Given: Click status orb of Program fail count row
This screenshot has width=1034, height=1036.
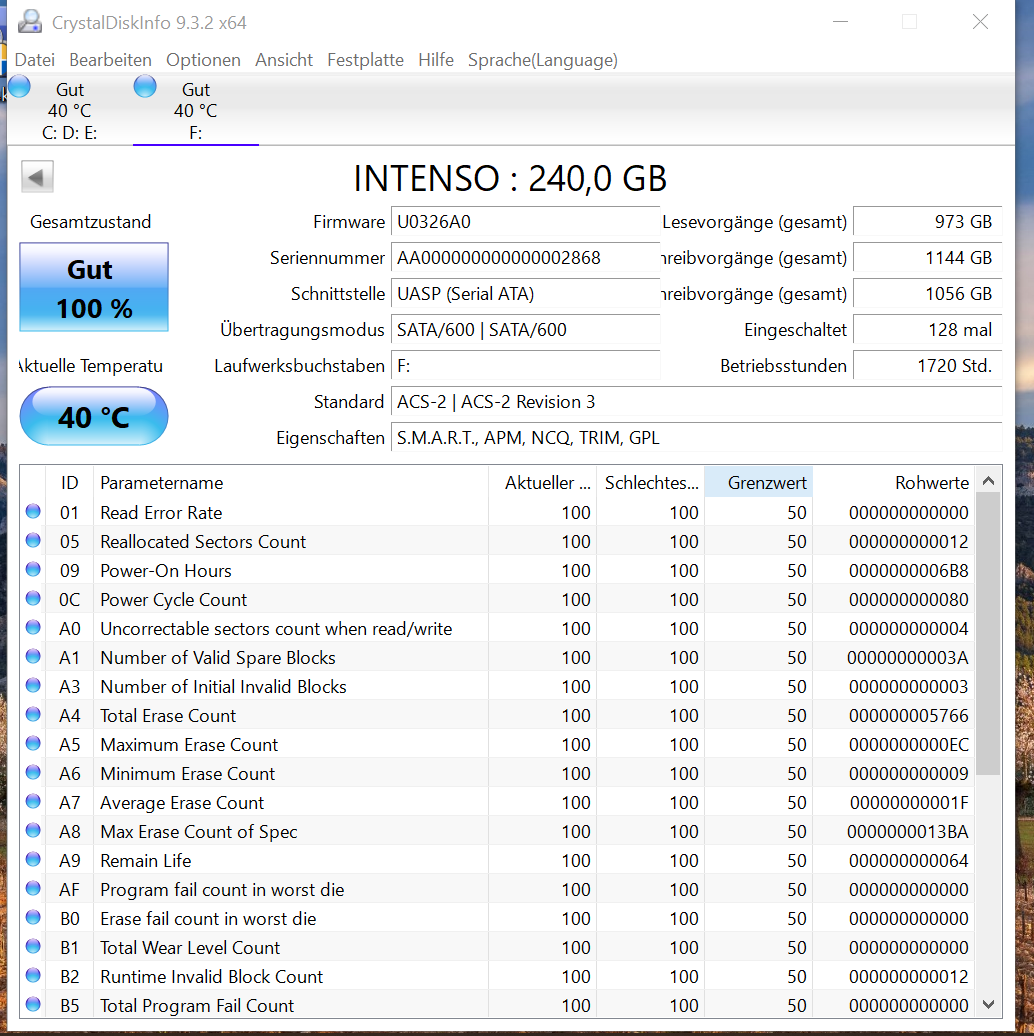Looking at the screenshot, I should pos(33,889).
